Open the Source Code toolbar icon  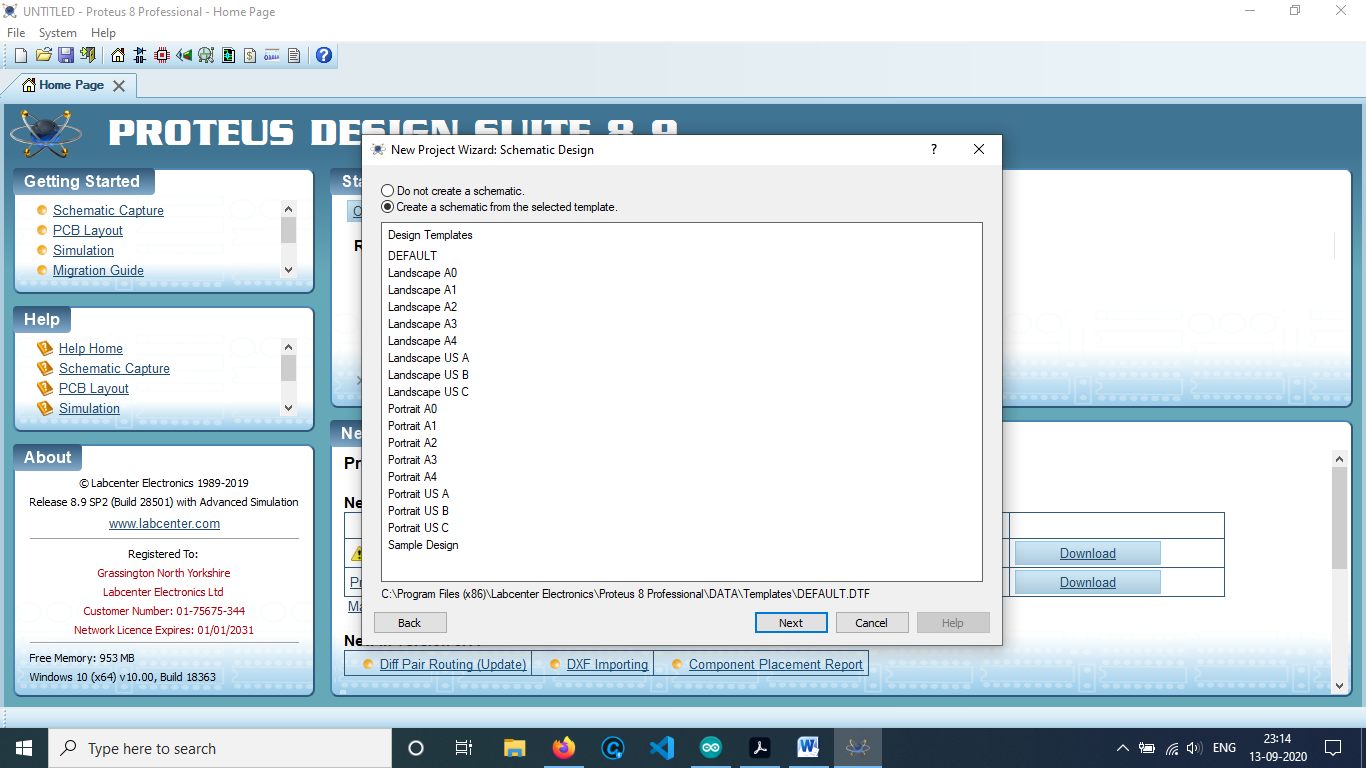pyautogui.click(x=272, y=55)
